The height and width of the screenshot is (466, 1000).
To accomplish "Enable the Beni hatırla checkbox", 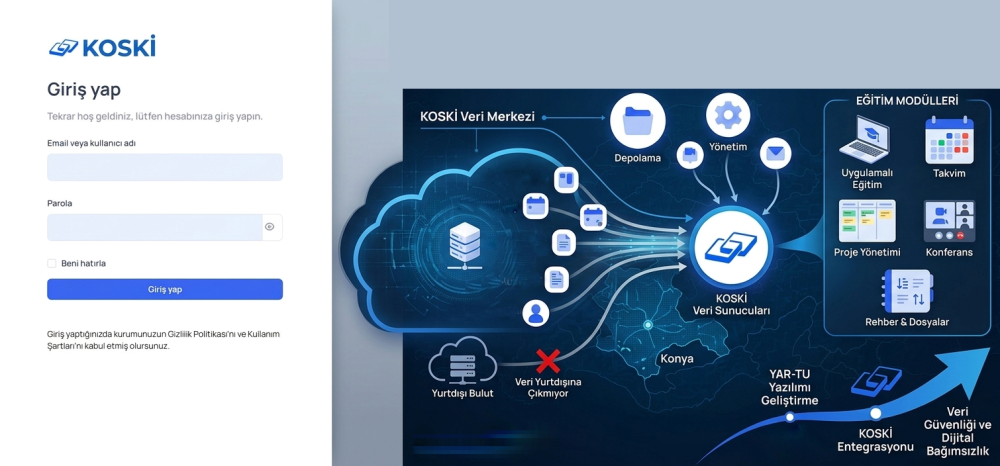I will click(52, 263).
